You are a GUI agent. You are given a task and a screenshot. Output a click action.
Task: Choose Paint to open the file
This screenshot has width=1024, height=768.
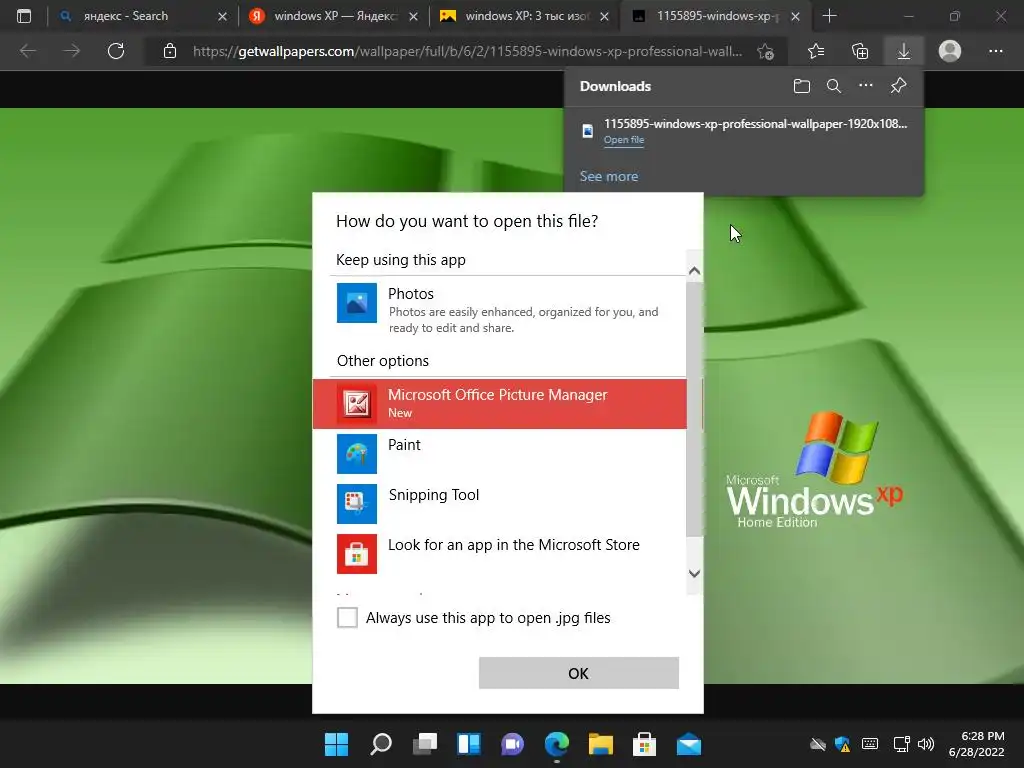(500, 453)
